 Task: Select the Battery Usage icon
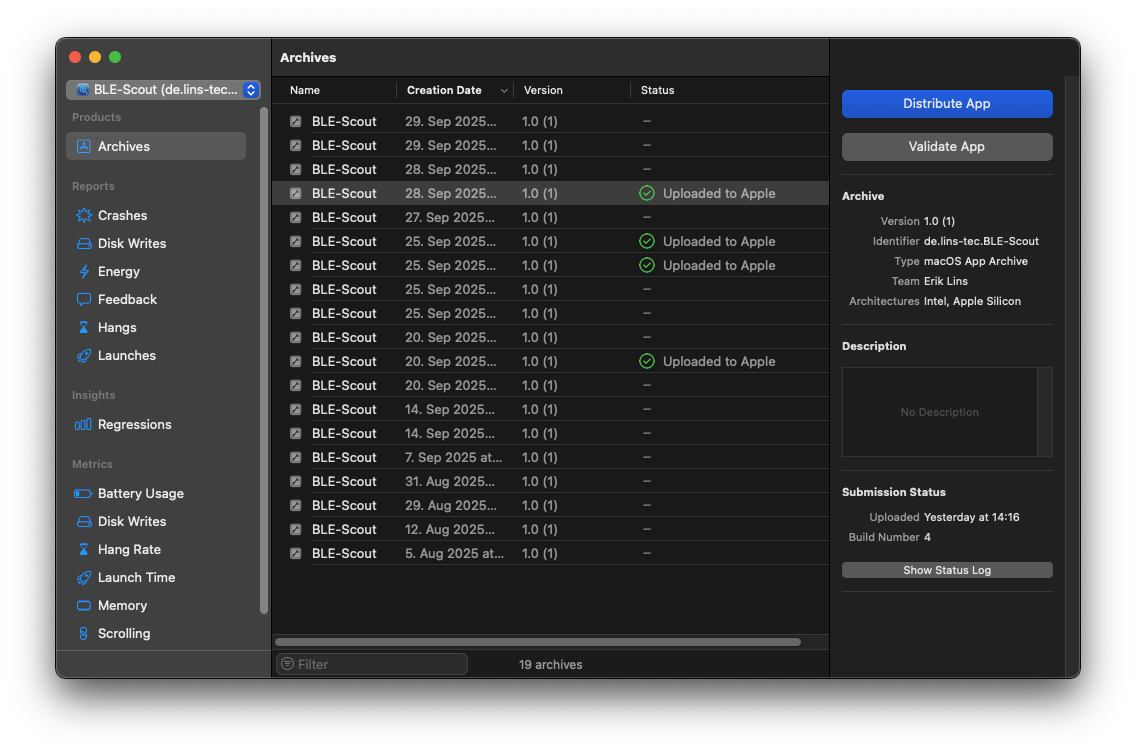(84, 494)
